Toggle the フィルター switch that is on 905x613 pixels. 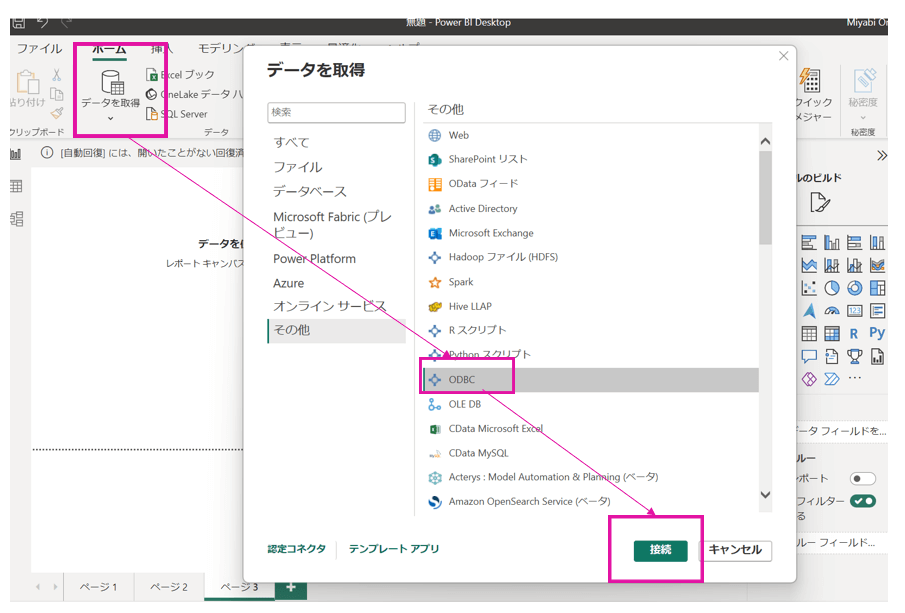[863, 500]
